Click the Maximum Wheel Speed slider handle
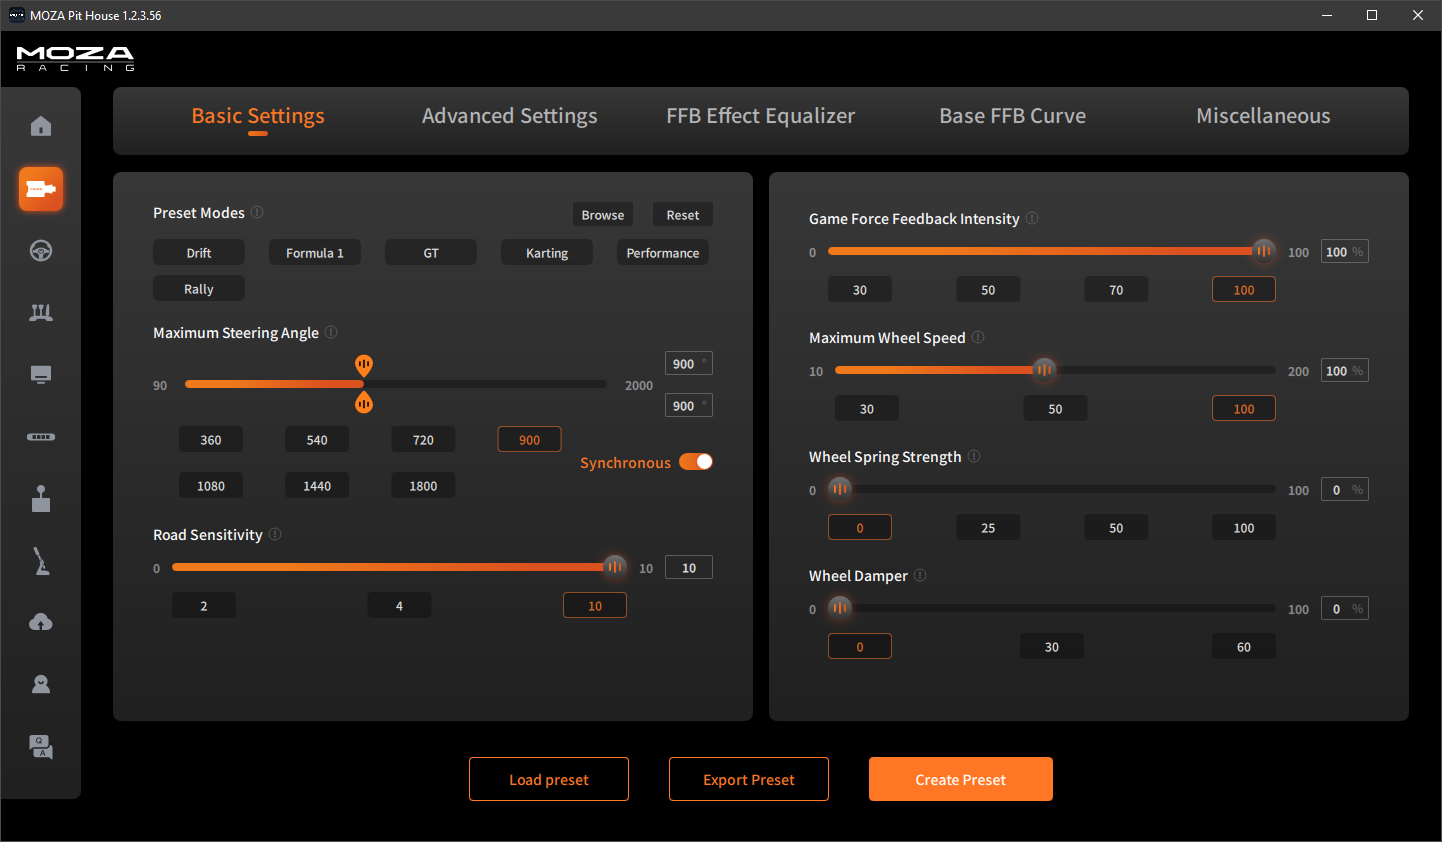1442x842 pixels. point(1044,370)
